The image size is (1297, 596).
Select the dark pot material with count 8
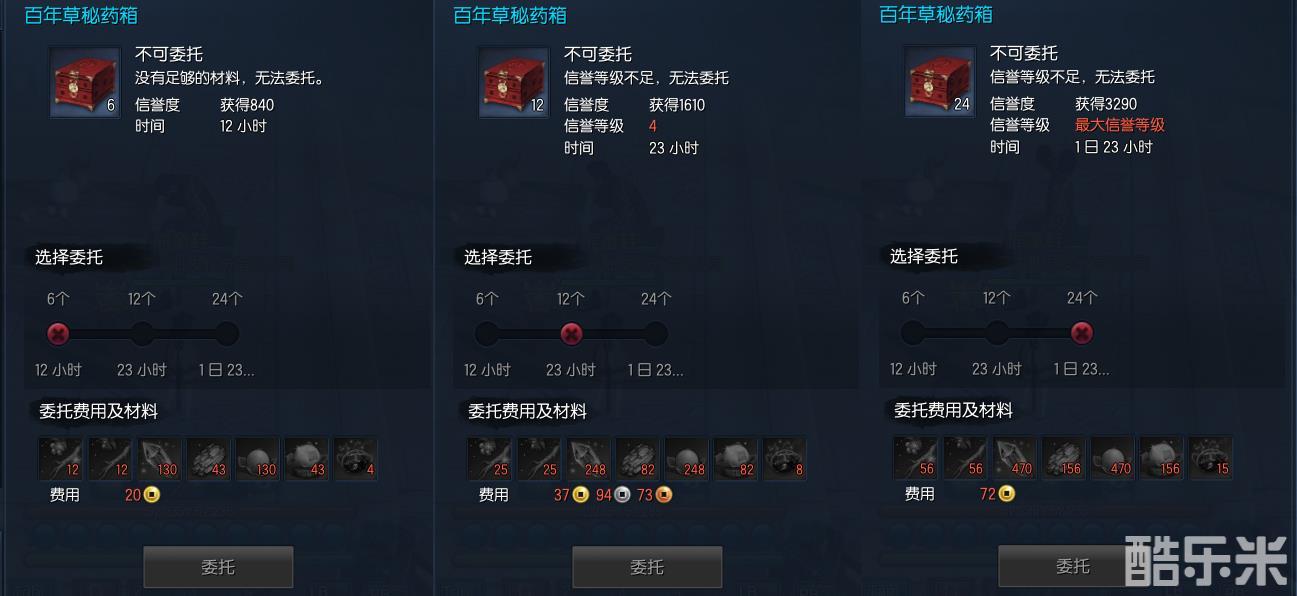click(x=784, y=459)
